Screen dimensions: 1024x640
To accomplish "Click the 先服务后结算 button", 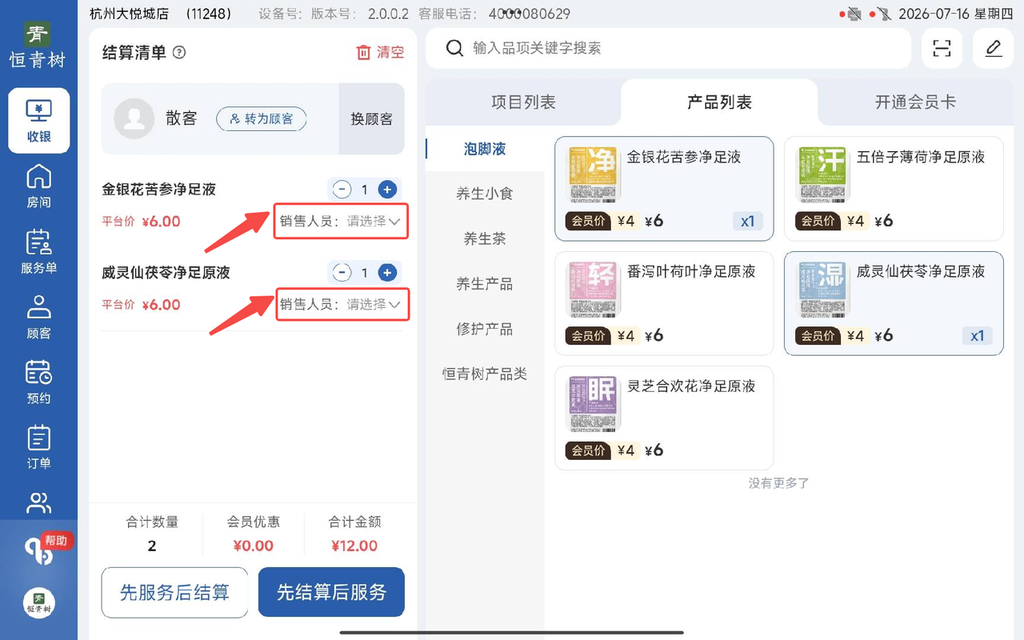I will click(x=174, y=592).
